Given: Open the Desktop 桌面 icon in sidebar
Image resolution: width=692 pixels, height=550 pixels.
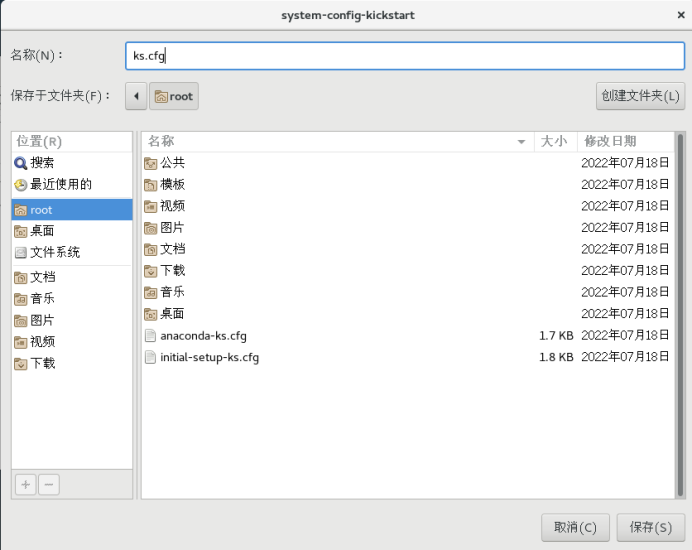Looking at the screenshot, I should coord(21,231).
